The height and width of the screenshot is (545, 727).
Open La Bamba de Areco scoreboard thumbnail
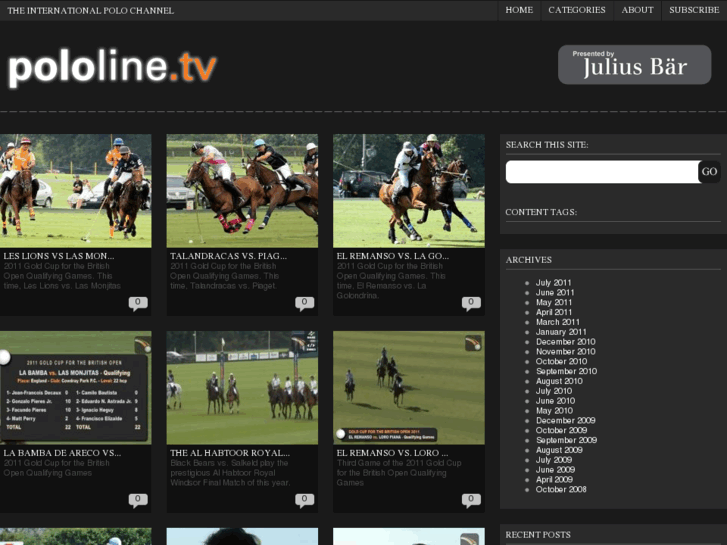76,388
